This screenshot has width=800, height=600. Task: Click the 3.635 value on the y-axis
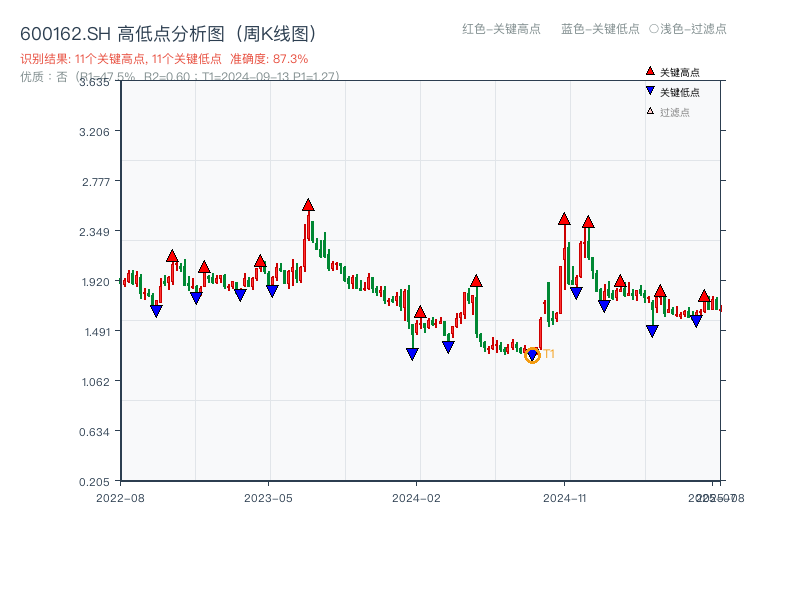(92, 84)
